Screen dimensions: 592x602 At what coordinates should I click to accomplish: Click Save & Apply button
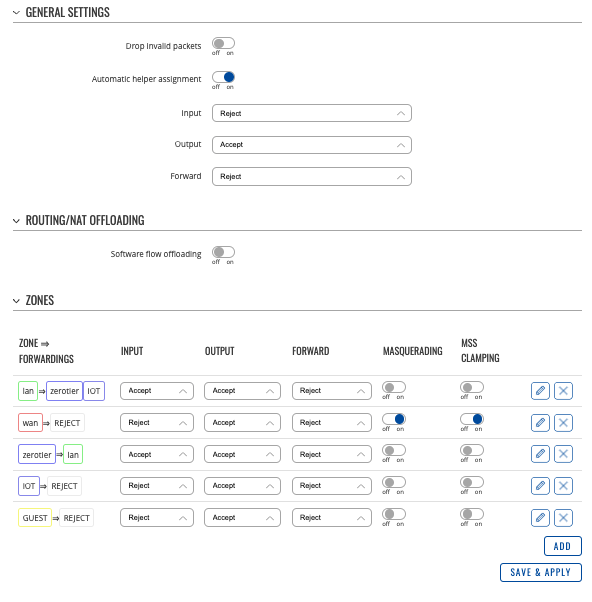point(541,572)
